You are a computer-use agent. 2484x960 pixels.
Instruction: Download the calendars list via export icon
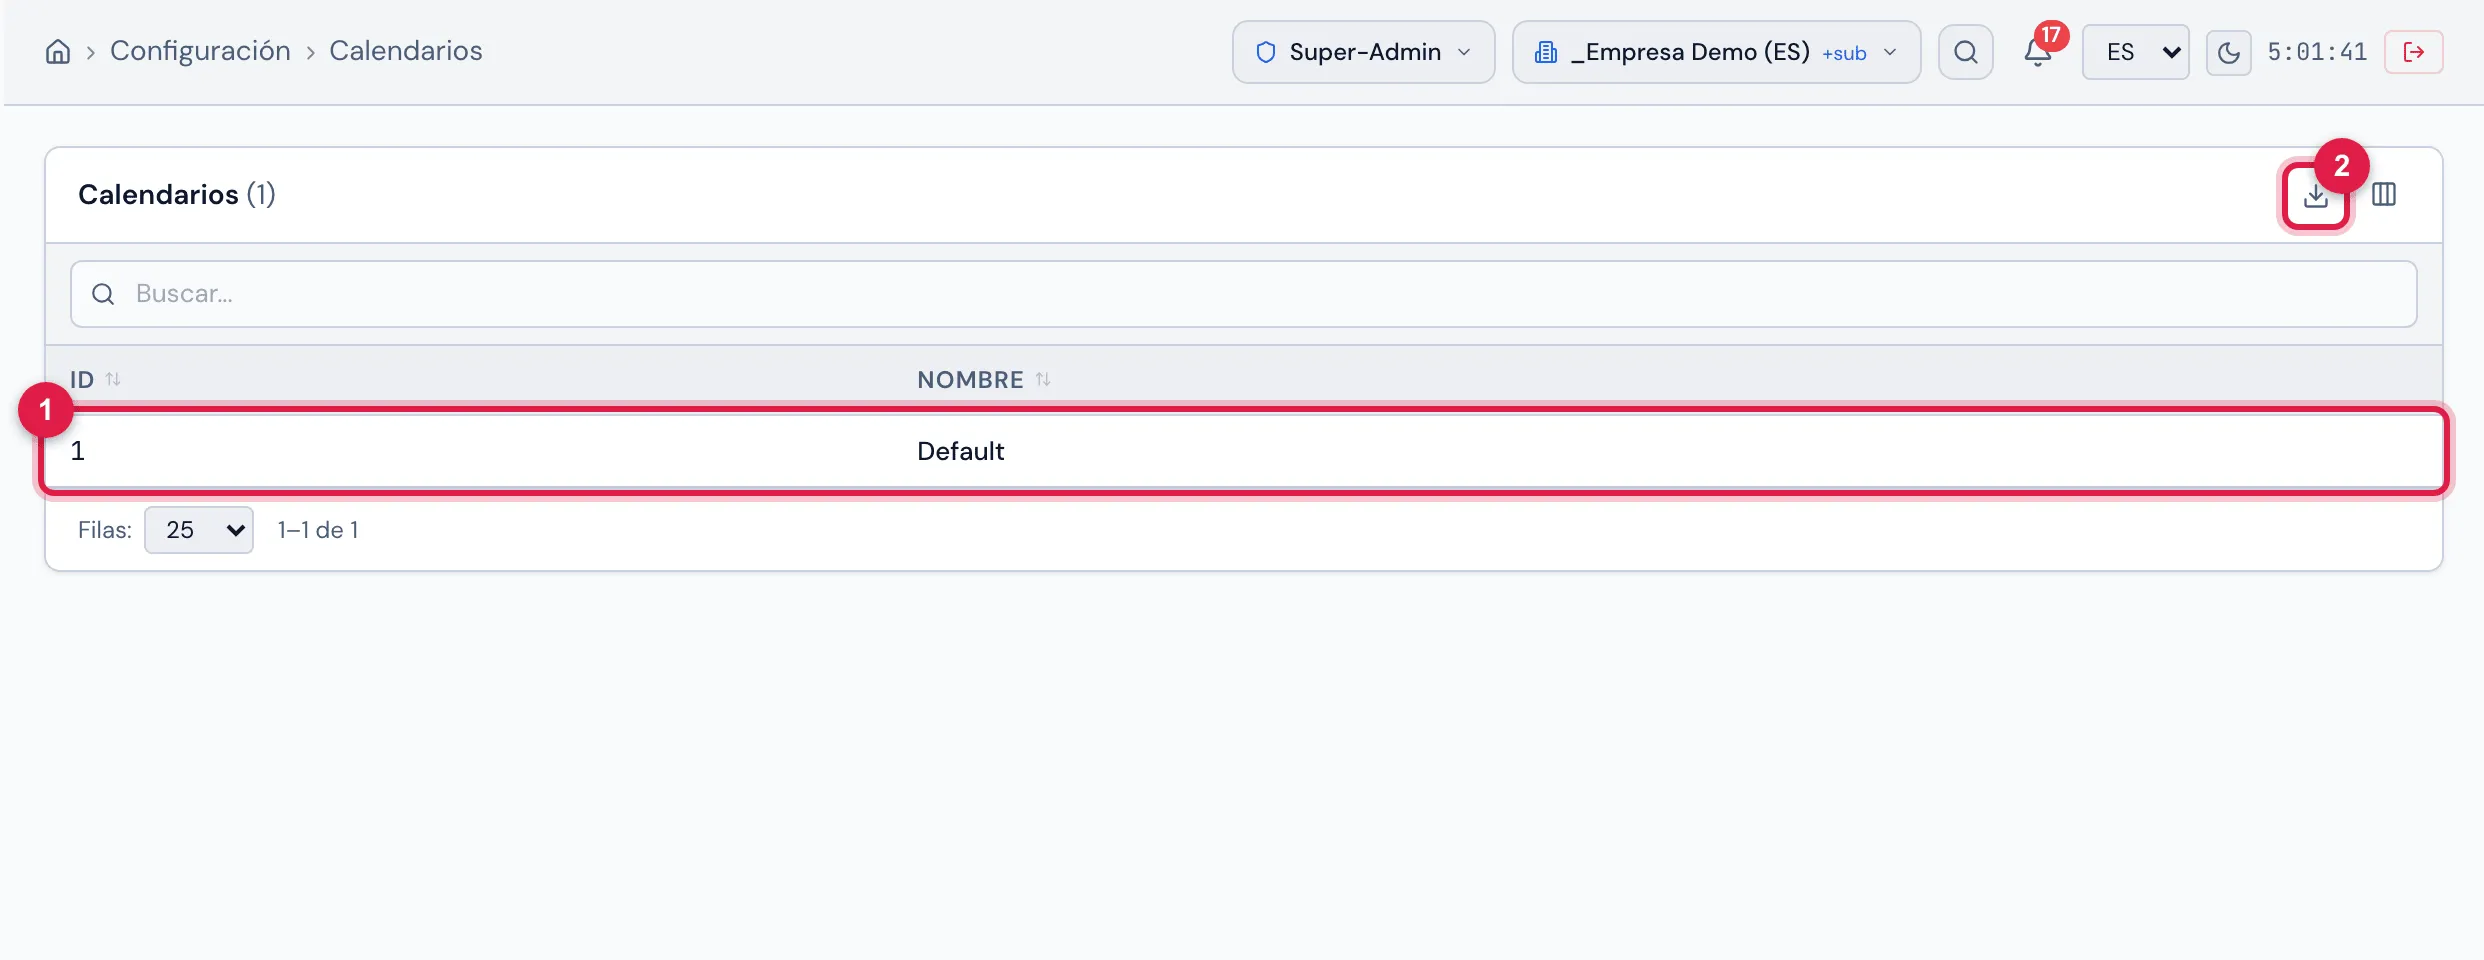click(2315, 196)
